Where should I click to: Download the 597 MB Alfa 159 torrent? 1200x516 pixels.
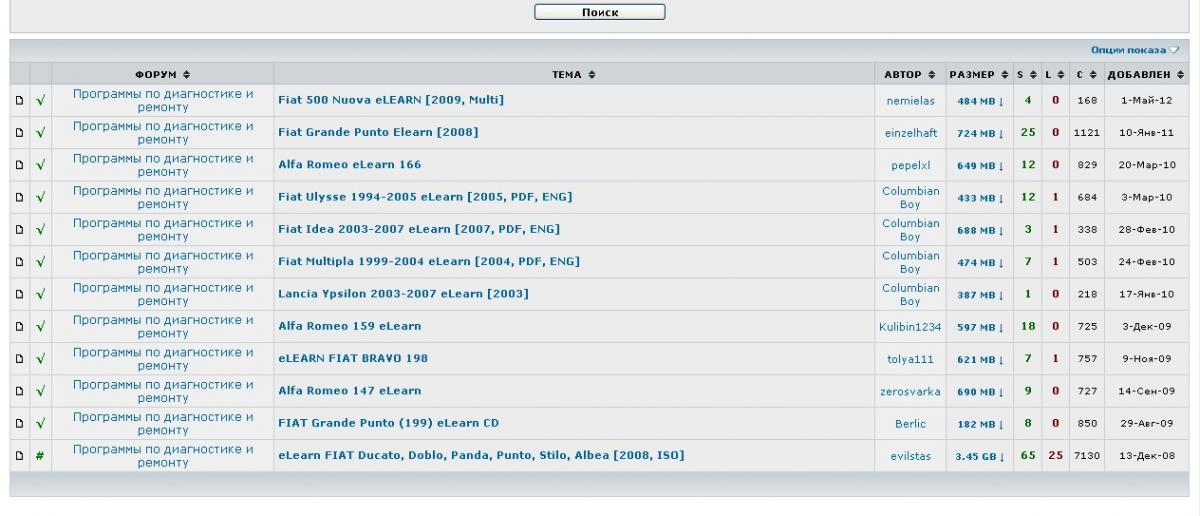[x=979, y=327]
